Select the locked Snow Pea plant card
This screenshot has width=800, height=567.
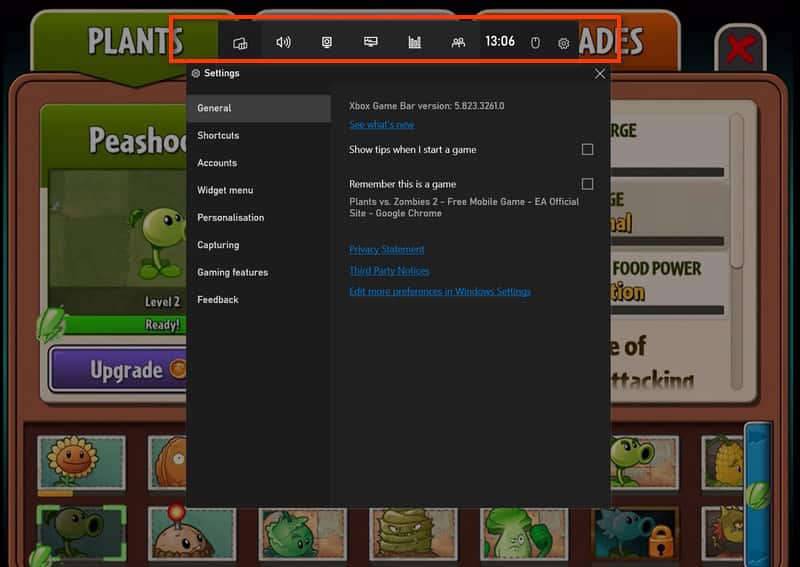pyautogui.click(x=635, y=534)
